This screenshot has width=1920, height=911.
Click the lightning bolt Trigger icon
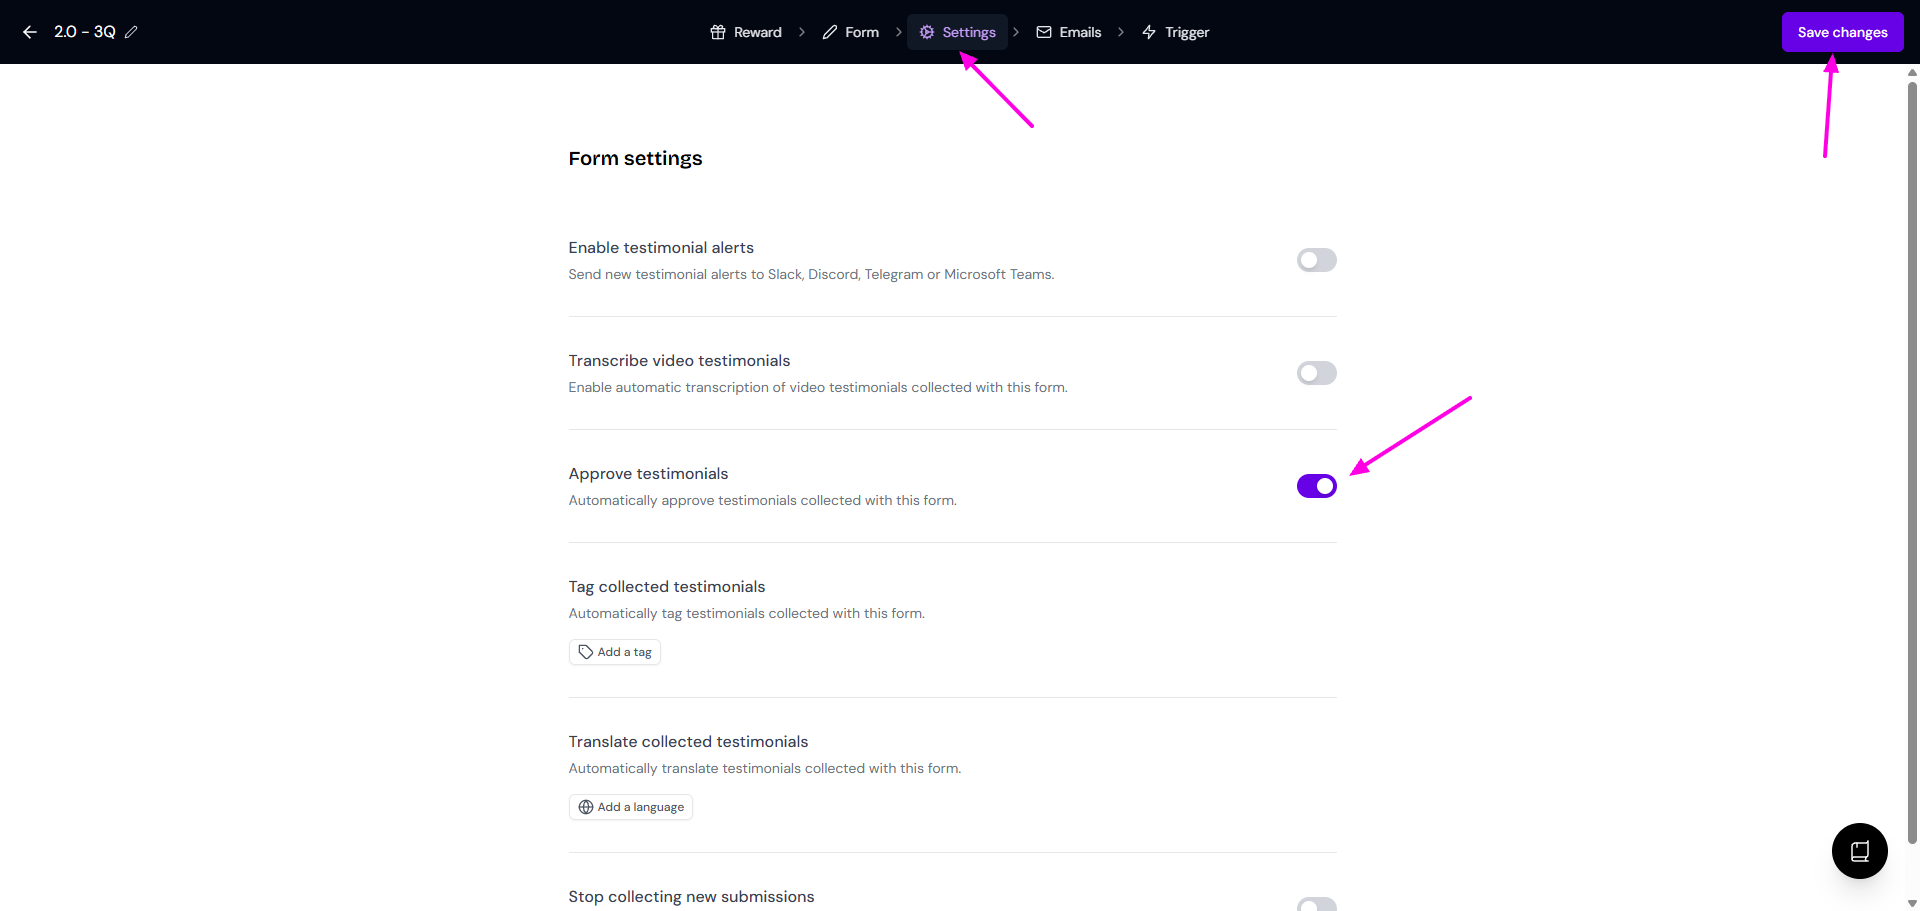pyautogui.click(x=1149, y=32)
